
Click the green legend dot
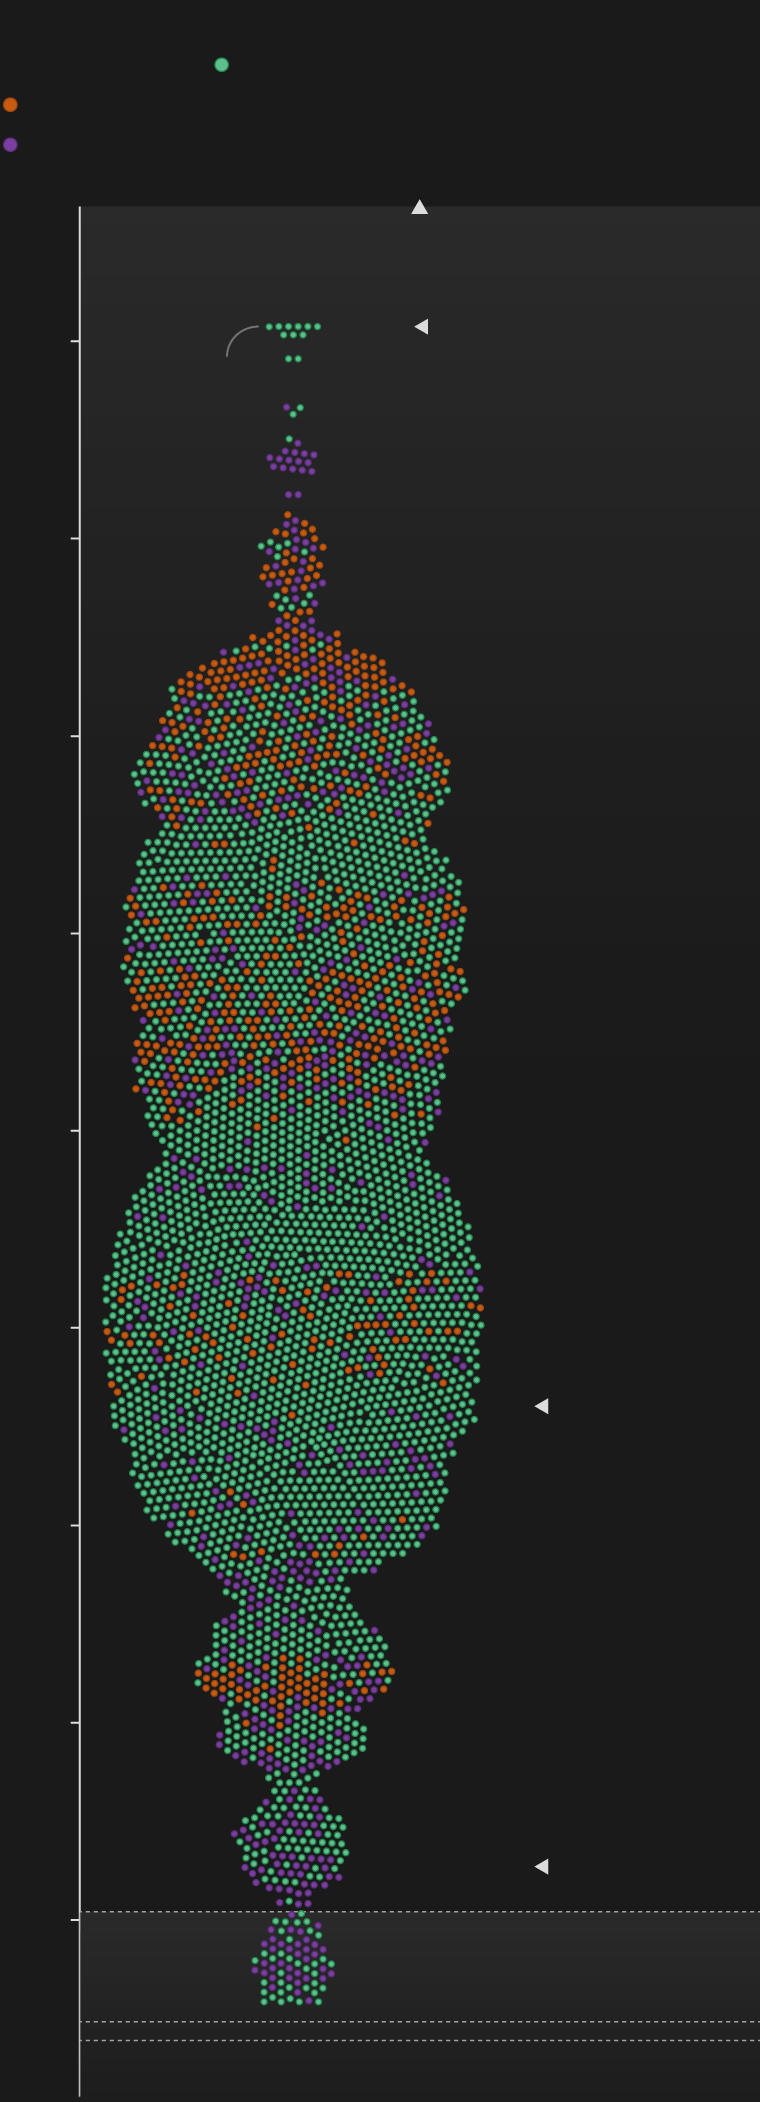pos(221,65)
